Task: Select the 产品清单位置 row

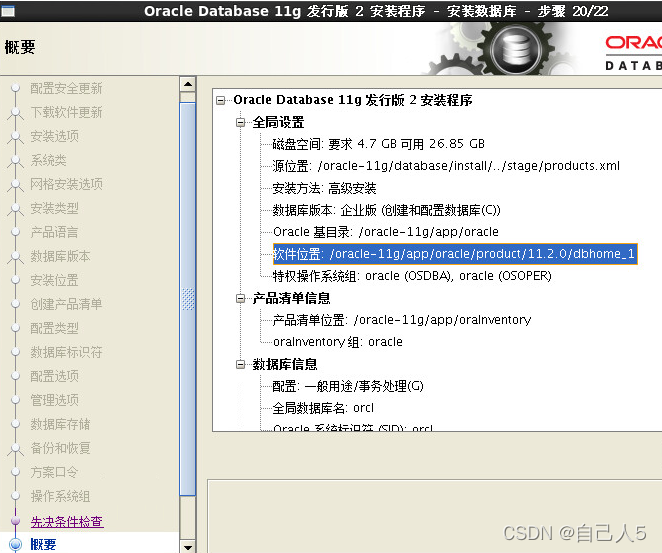Action: 402,320
